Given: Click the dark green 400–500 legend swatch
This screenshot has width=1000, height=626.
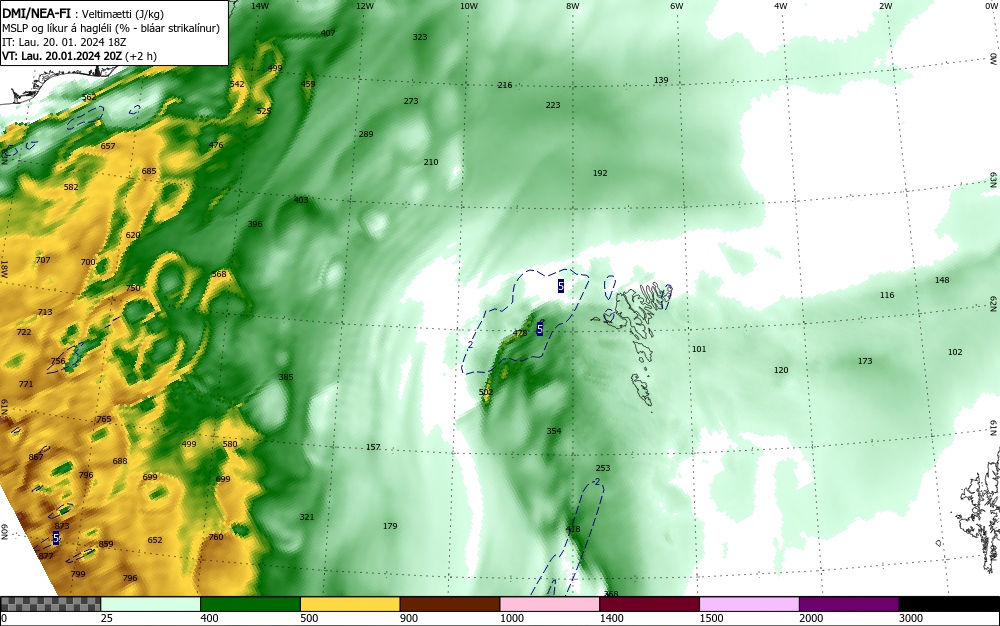Looking at the screenshot, I should pyautogui.click(x=250, y=604).
